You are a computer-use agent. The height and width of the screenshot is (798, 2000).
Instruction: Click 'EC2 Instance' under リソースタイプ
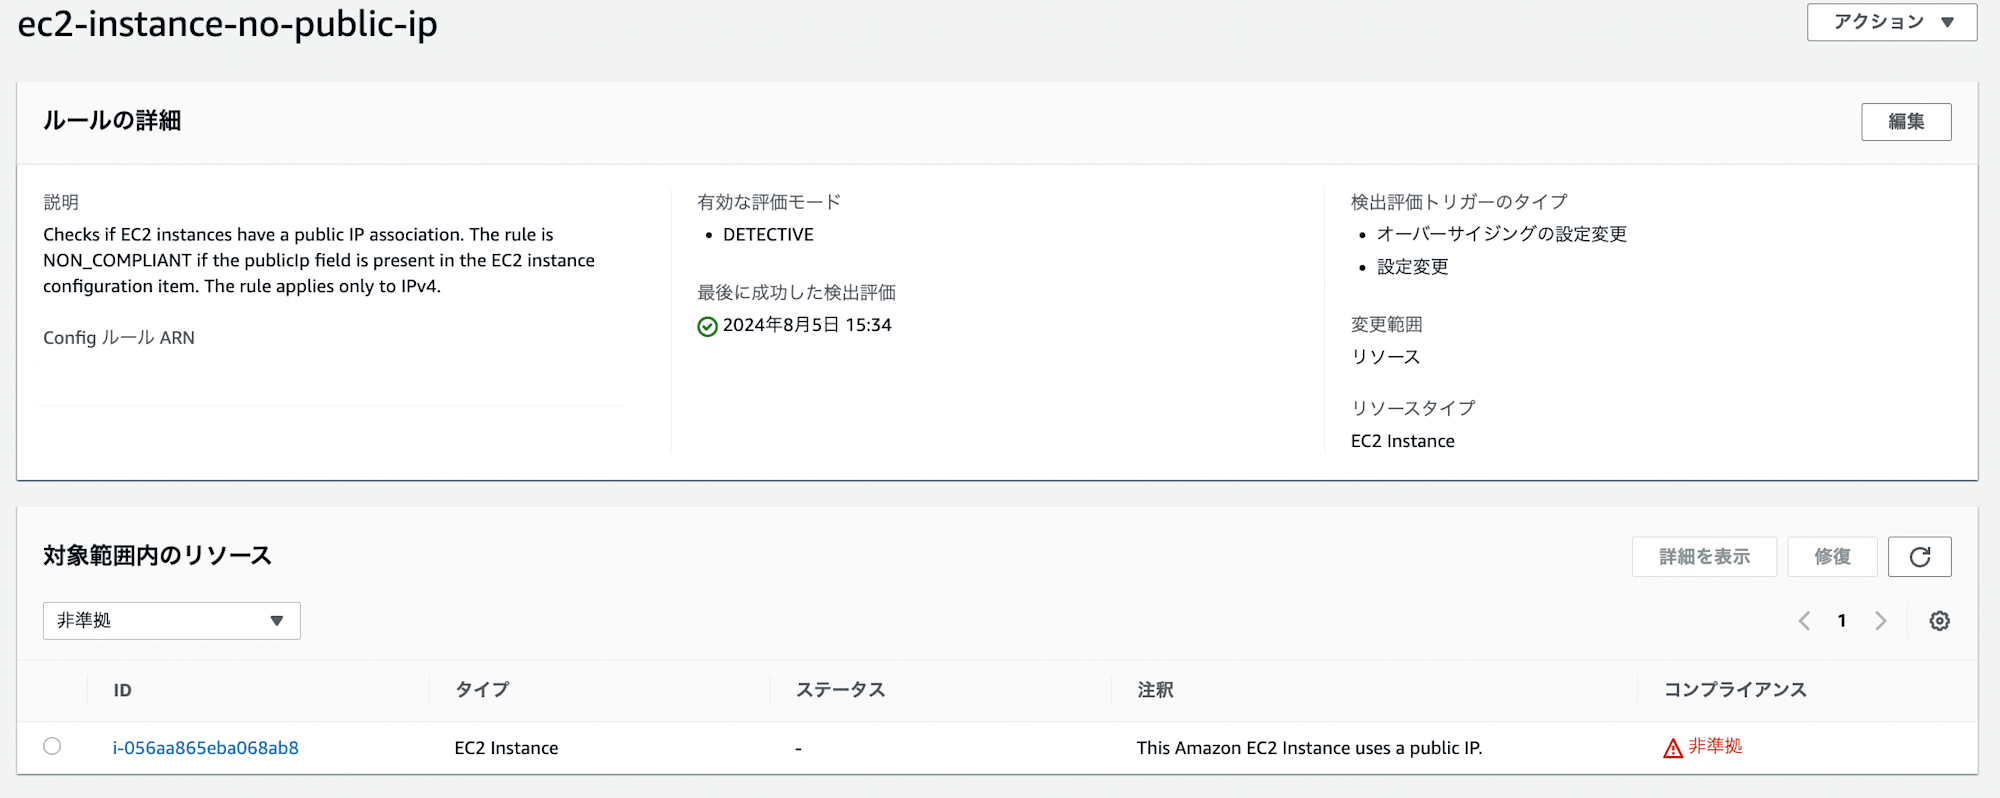coord(1403,441)
